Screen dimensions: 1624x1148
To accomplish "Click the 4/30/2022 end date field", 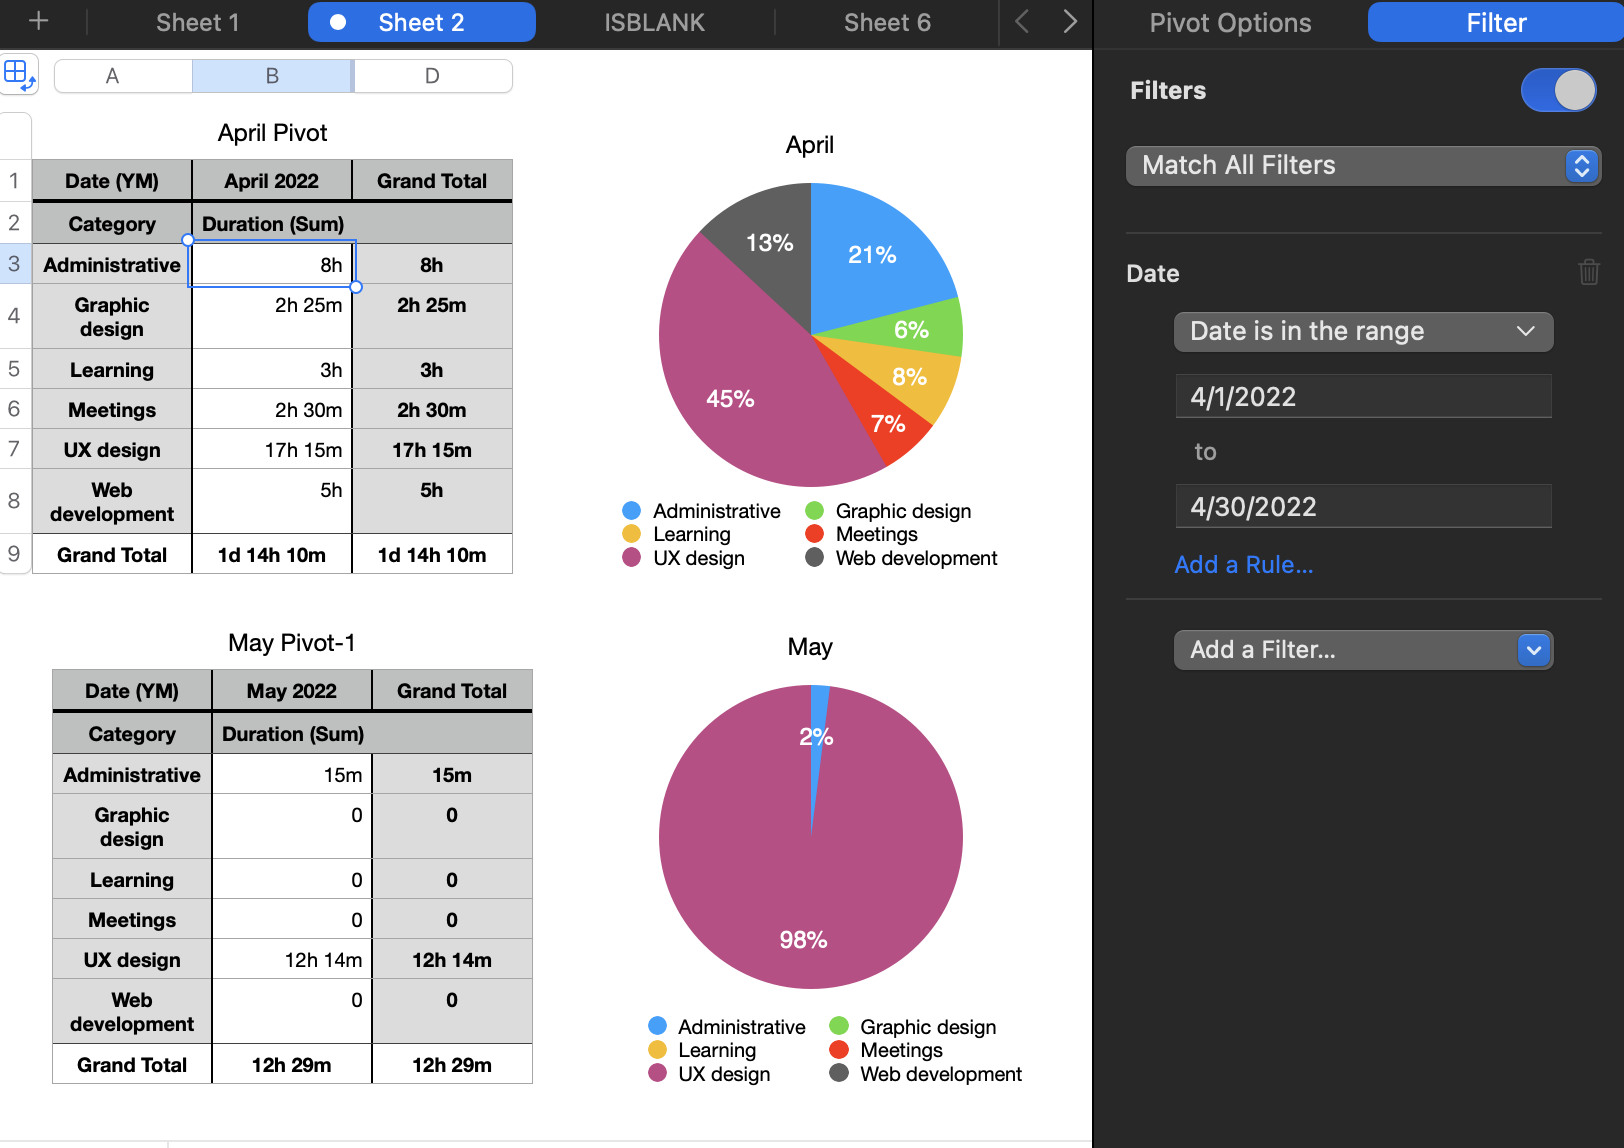I will click(1363, 506).
